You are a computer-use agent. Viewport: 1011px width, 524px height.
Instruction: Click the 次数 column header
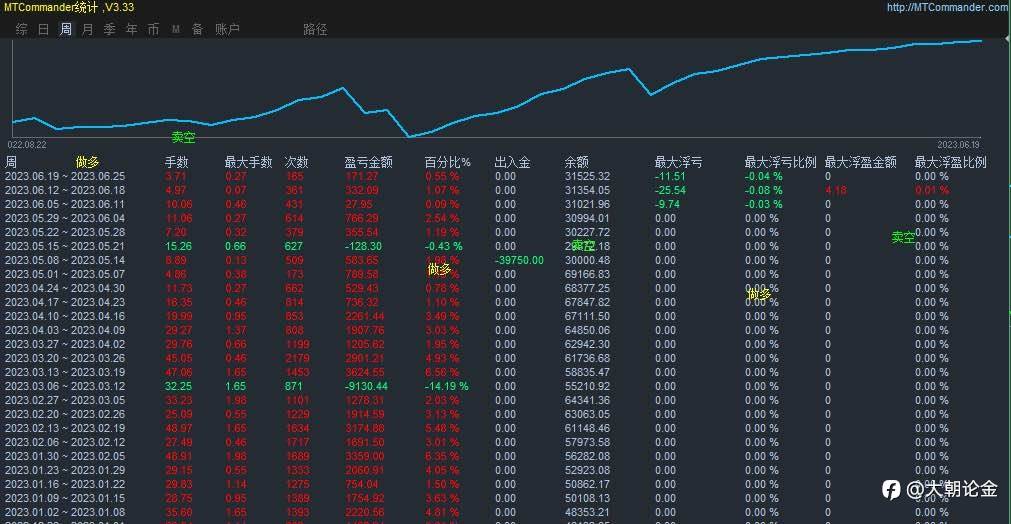(297, 162)
